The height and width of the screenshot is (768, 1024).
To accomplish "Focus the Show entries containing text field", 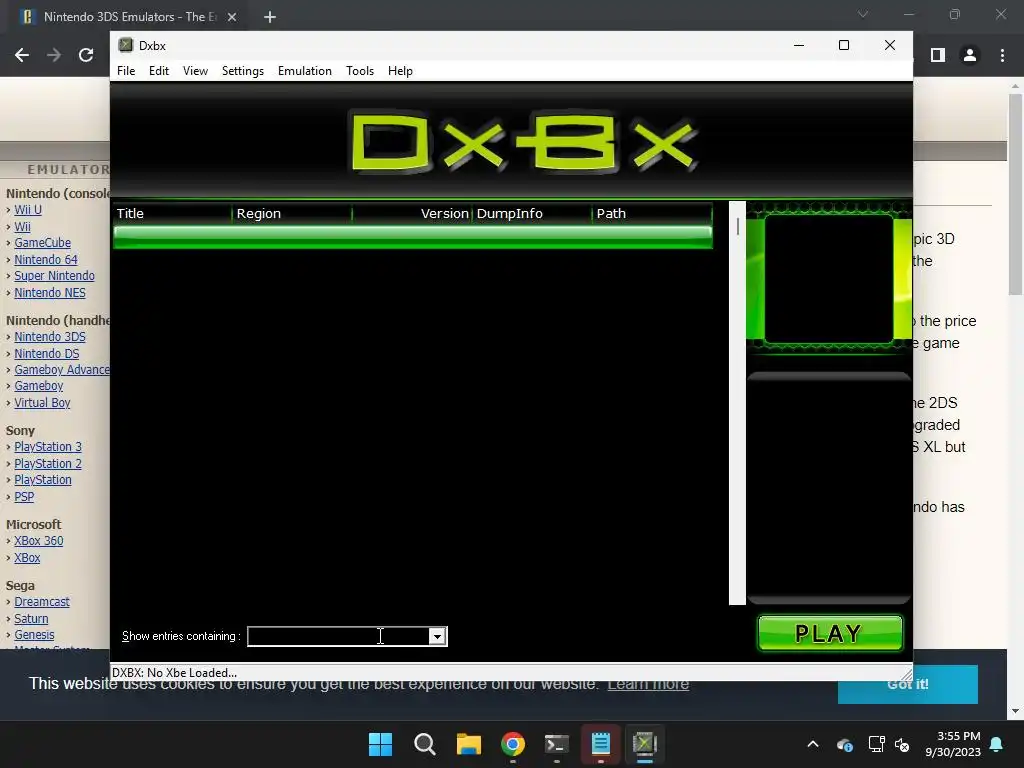I will [338, 636].
